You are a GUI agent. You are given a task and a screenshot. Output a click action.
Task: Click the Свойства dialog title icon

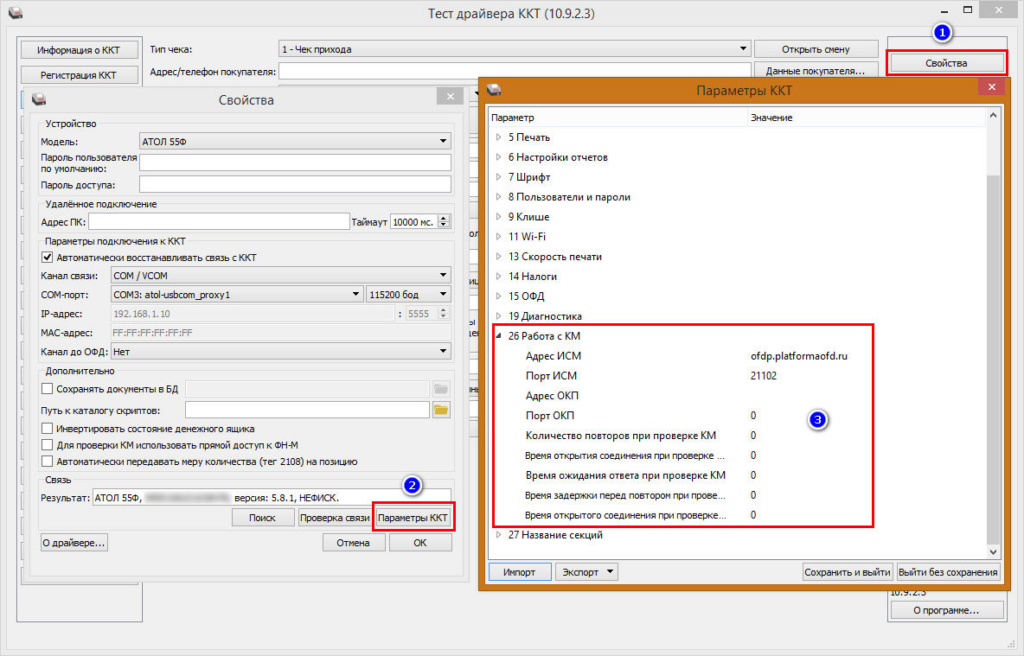coord(39,99)
